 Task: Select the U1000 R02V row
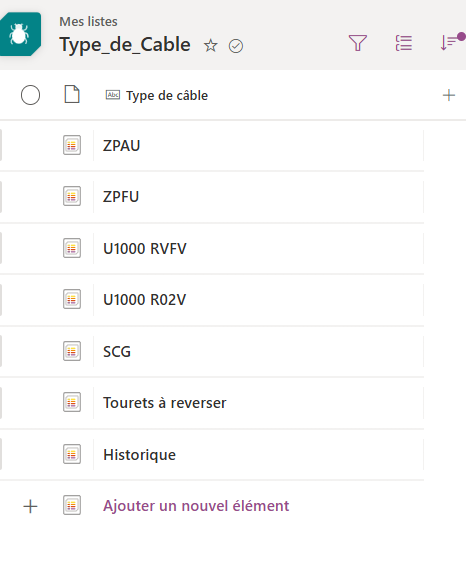point(212,300)
